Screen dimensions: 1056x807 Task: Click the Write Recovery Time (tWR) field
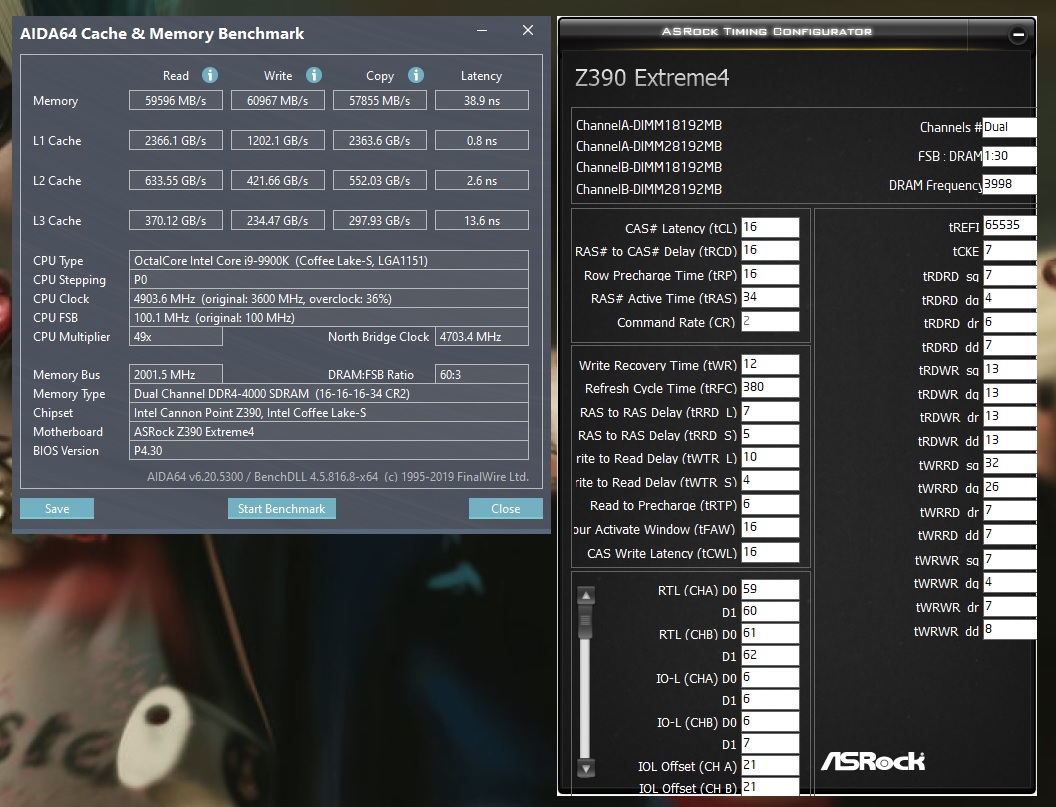770,364
